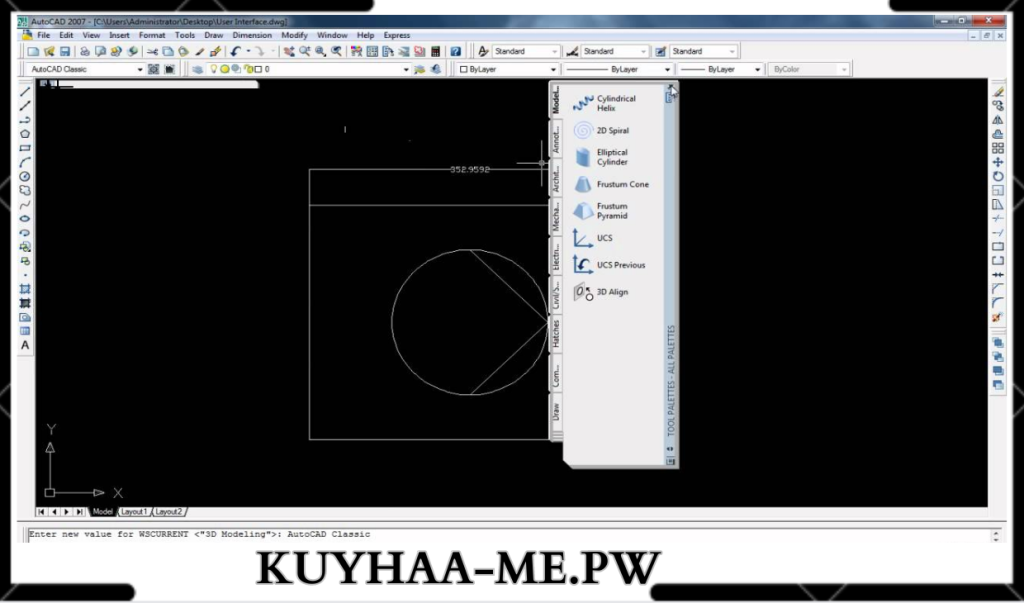Select the Explode tool

[998, 318]
